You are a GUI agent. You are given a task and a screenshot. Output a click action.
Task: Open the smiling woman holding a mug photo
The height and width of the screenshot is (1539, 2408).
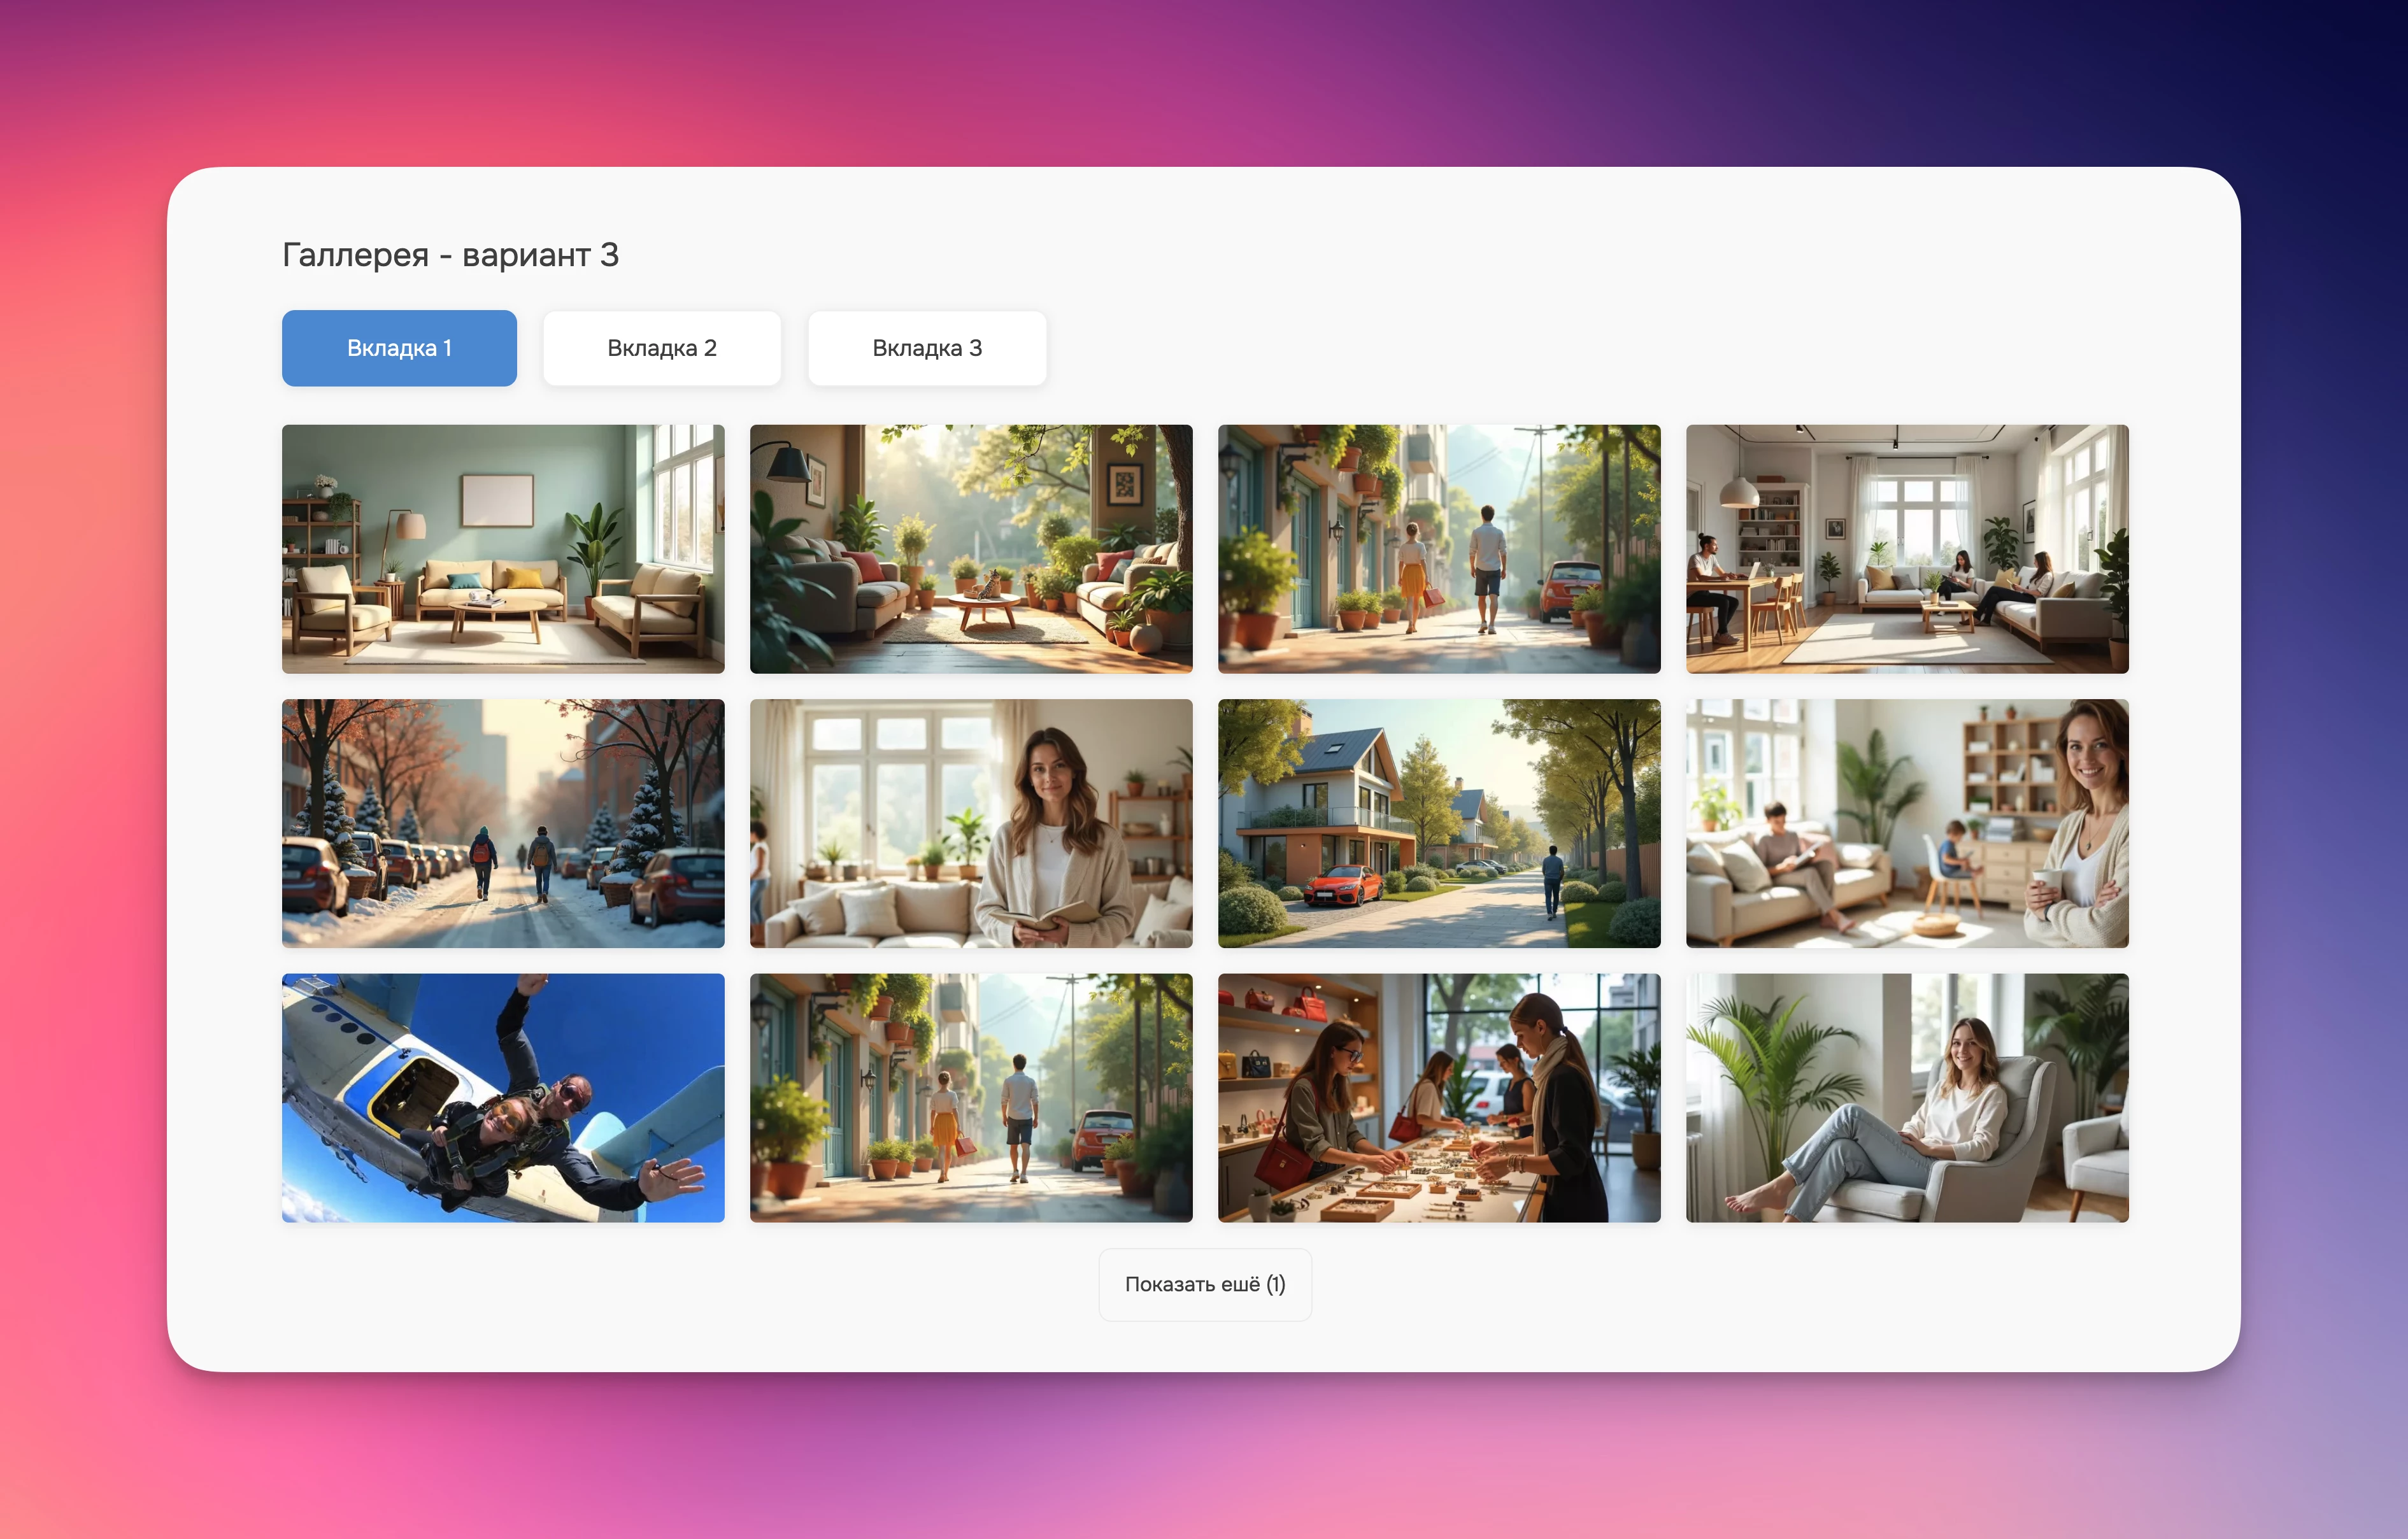click(x=1906, y=823)
